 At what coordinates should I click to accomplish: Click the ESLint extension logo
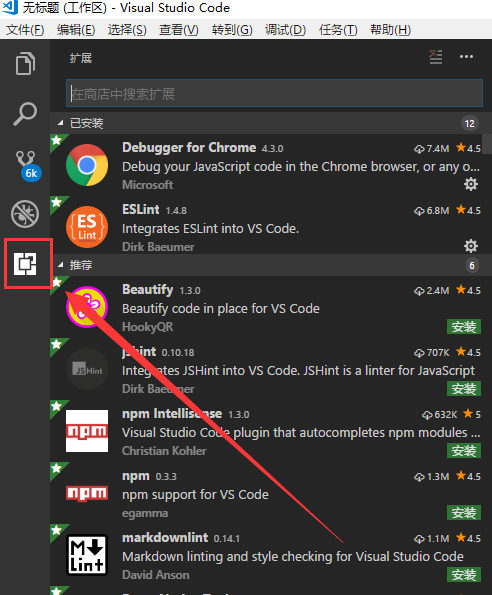click(x=87, y=227)
